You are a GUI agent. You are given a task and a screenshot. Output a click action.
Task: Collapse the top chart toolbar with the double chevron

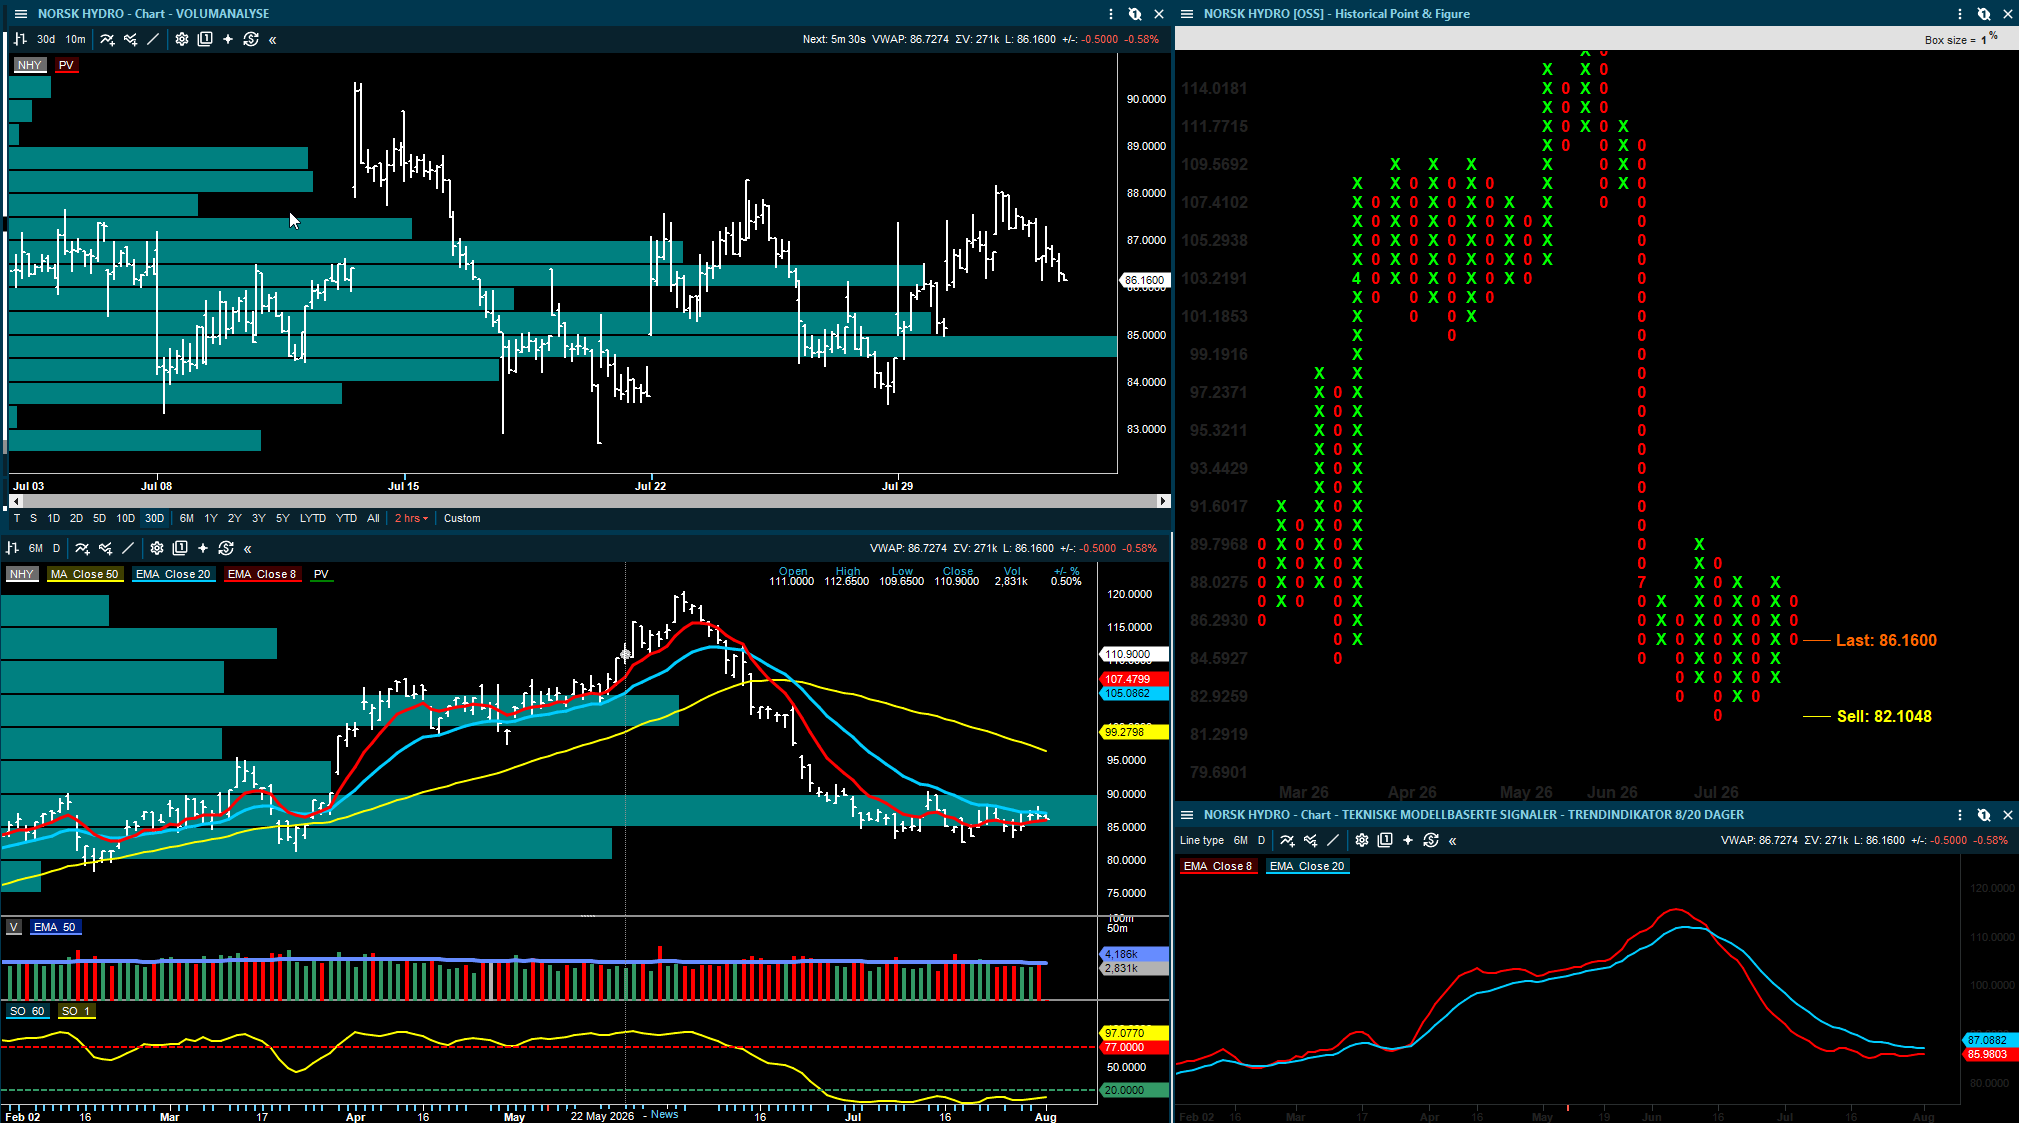tap(273, 39)
